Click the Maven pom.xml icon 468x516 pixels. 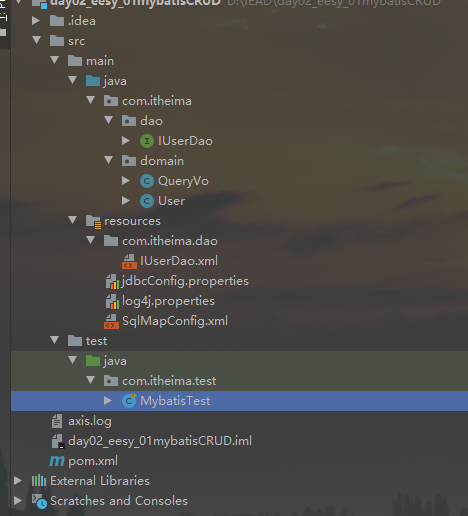click(x=57, y=461)
